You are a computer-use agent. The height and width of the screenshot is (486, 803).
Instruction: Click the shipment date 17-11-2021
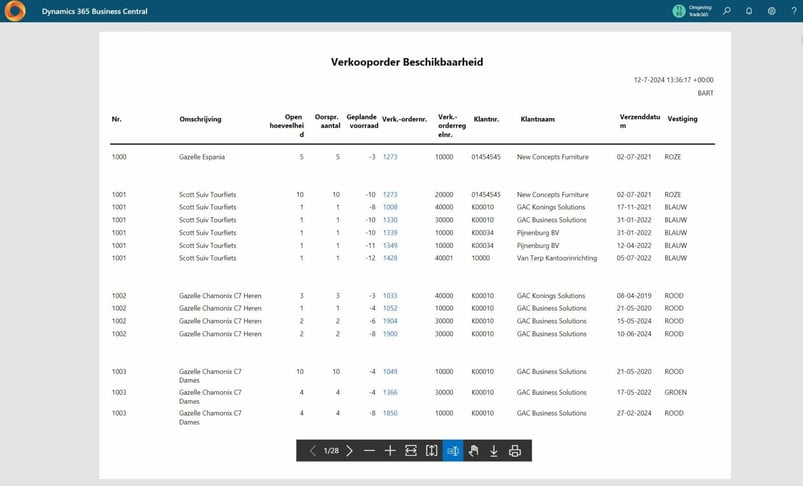click(x=634, y=207)
